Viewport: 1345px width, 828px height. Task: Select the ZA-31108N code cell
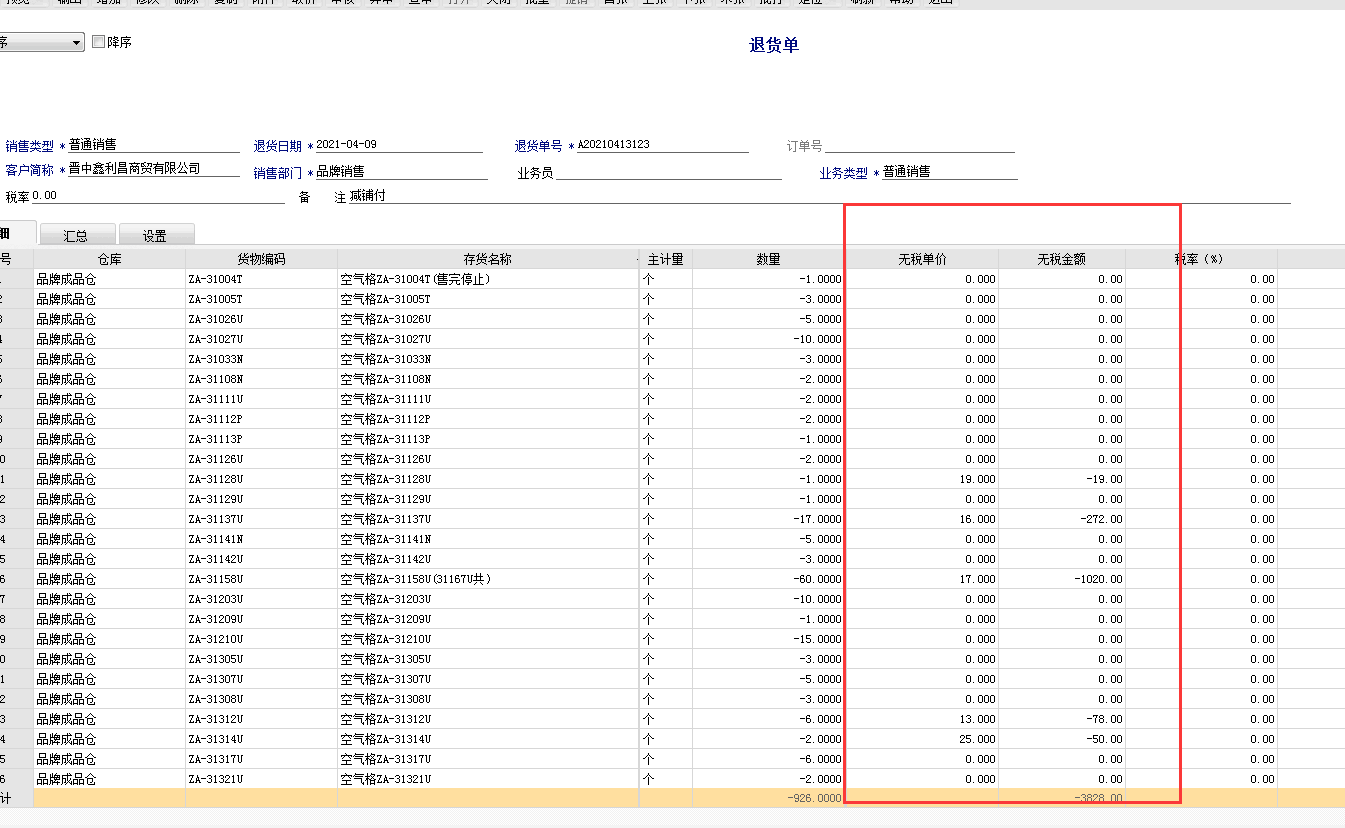click(x=261, y=379)
